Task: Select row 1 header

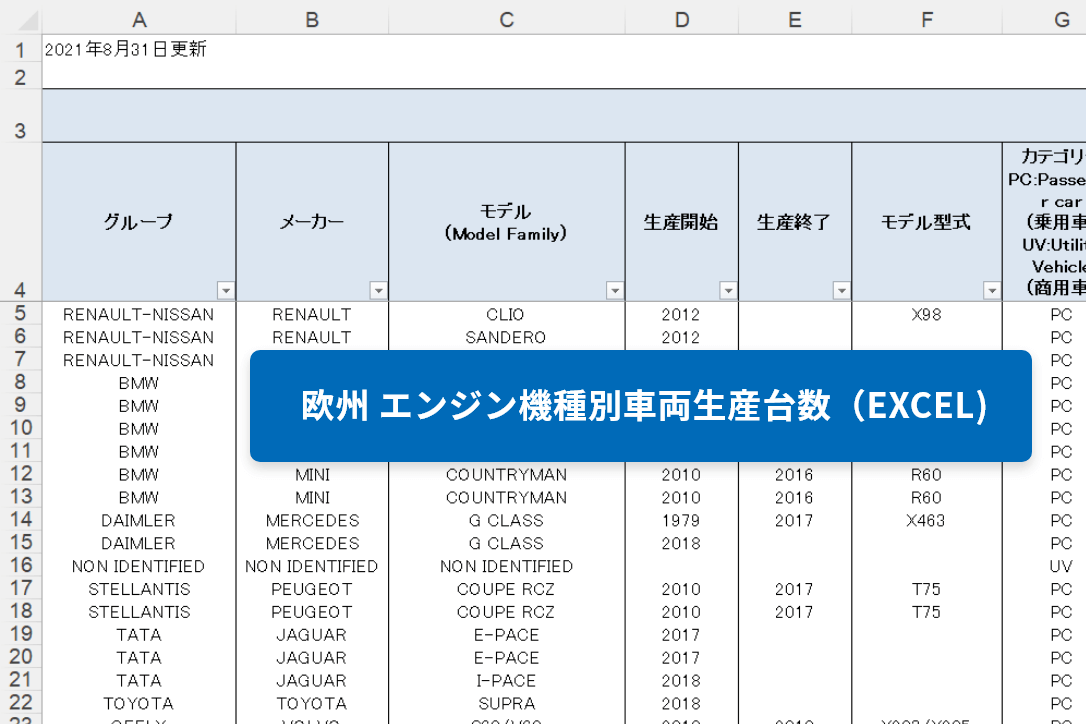Action: 20,50
